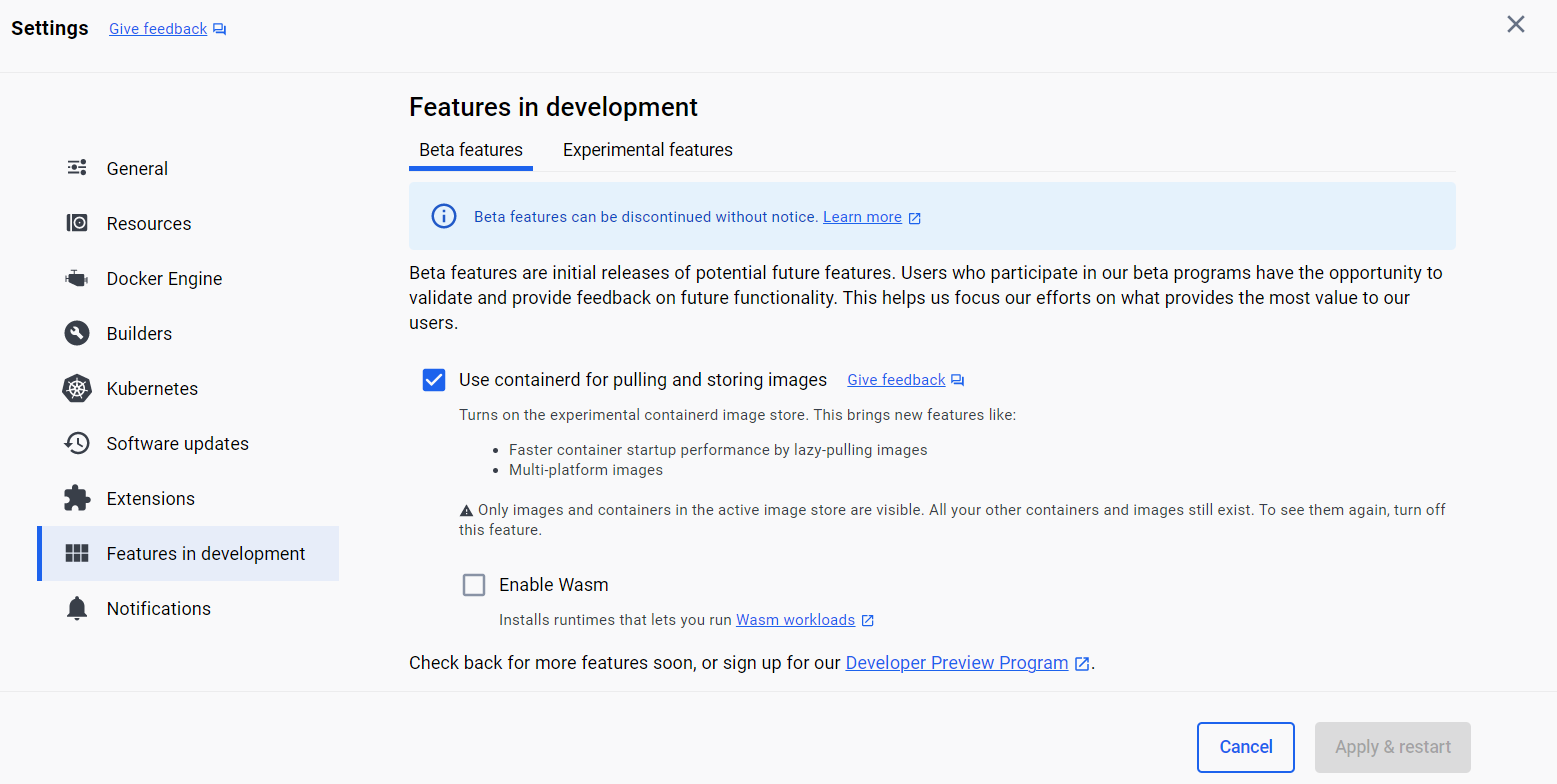Viewport: 1557px width, 784px height.
Task: Open the Developer Preview Program link
Action: [x=957, y=663]
